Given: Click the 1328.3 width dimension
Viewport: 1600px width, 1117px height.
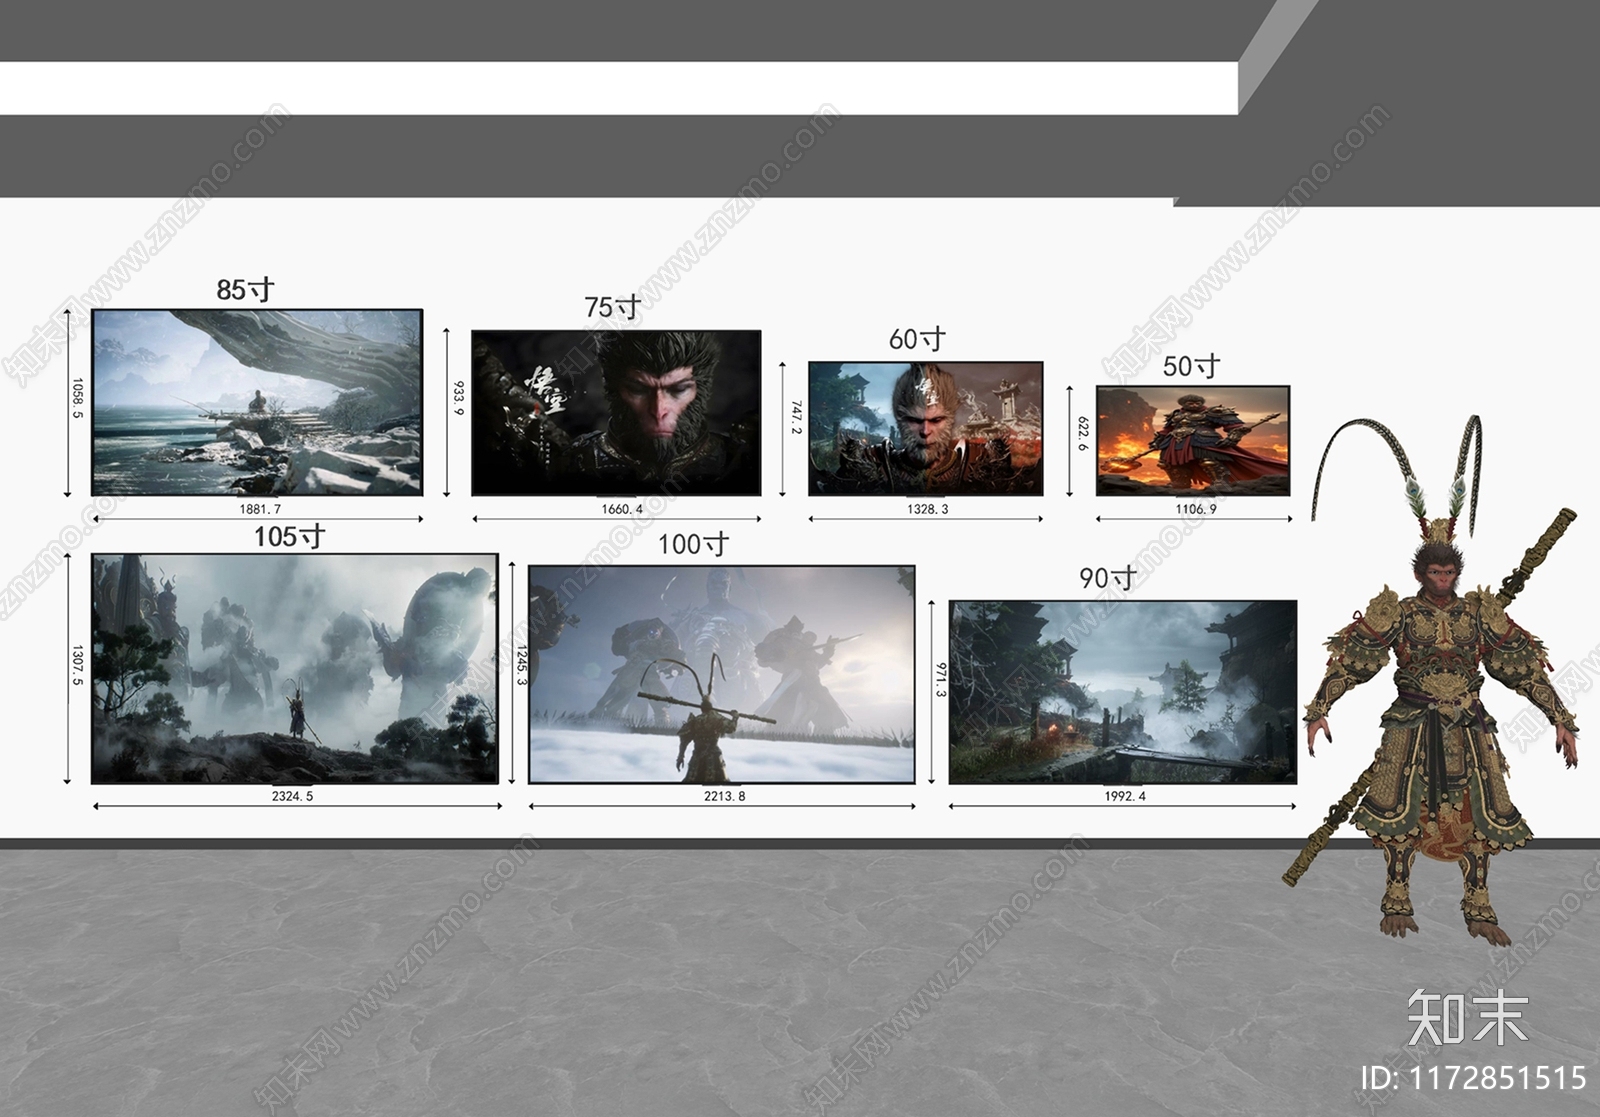Looking at the screenshot, I should (x=928, y=509).
